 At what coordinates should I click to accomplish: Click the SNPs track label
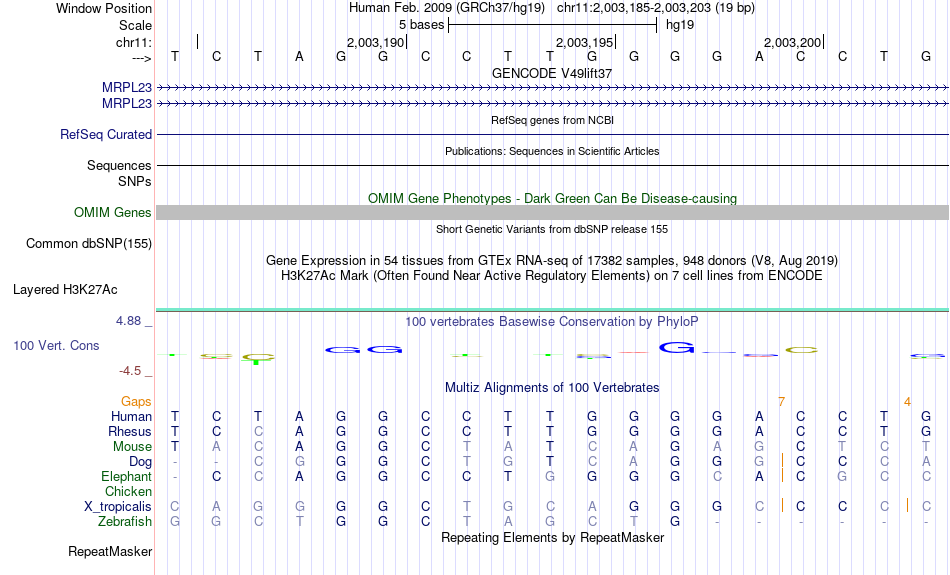[135, 181]
